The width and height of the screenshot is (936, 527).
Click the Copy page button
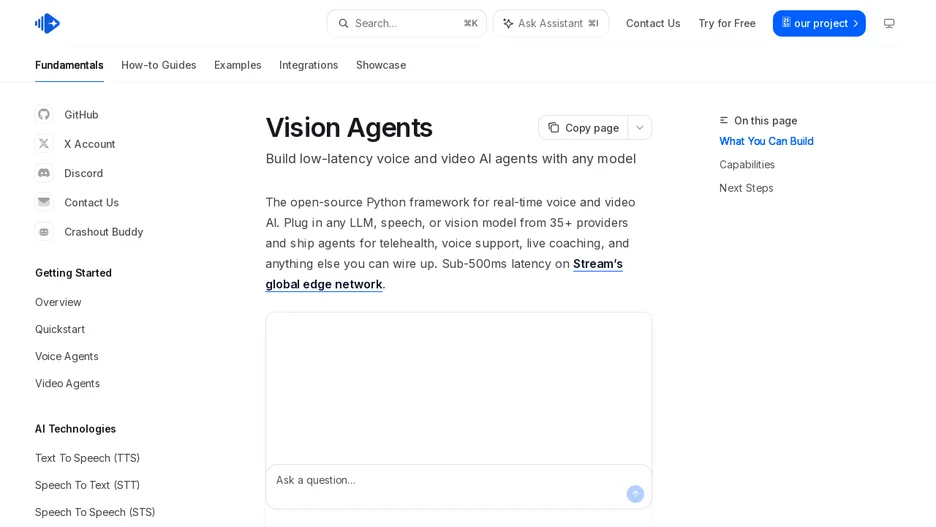tap(583, 128)
